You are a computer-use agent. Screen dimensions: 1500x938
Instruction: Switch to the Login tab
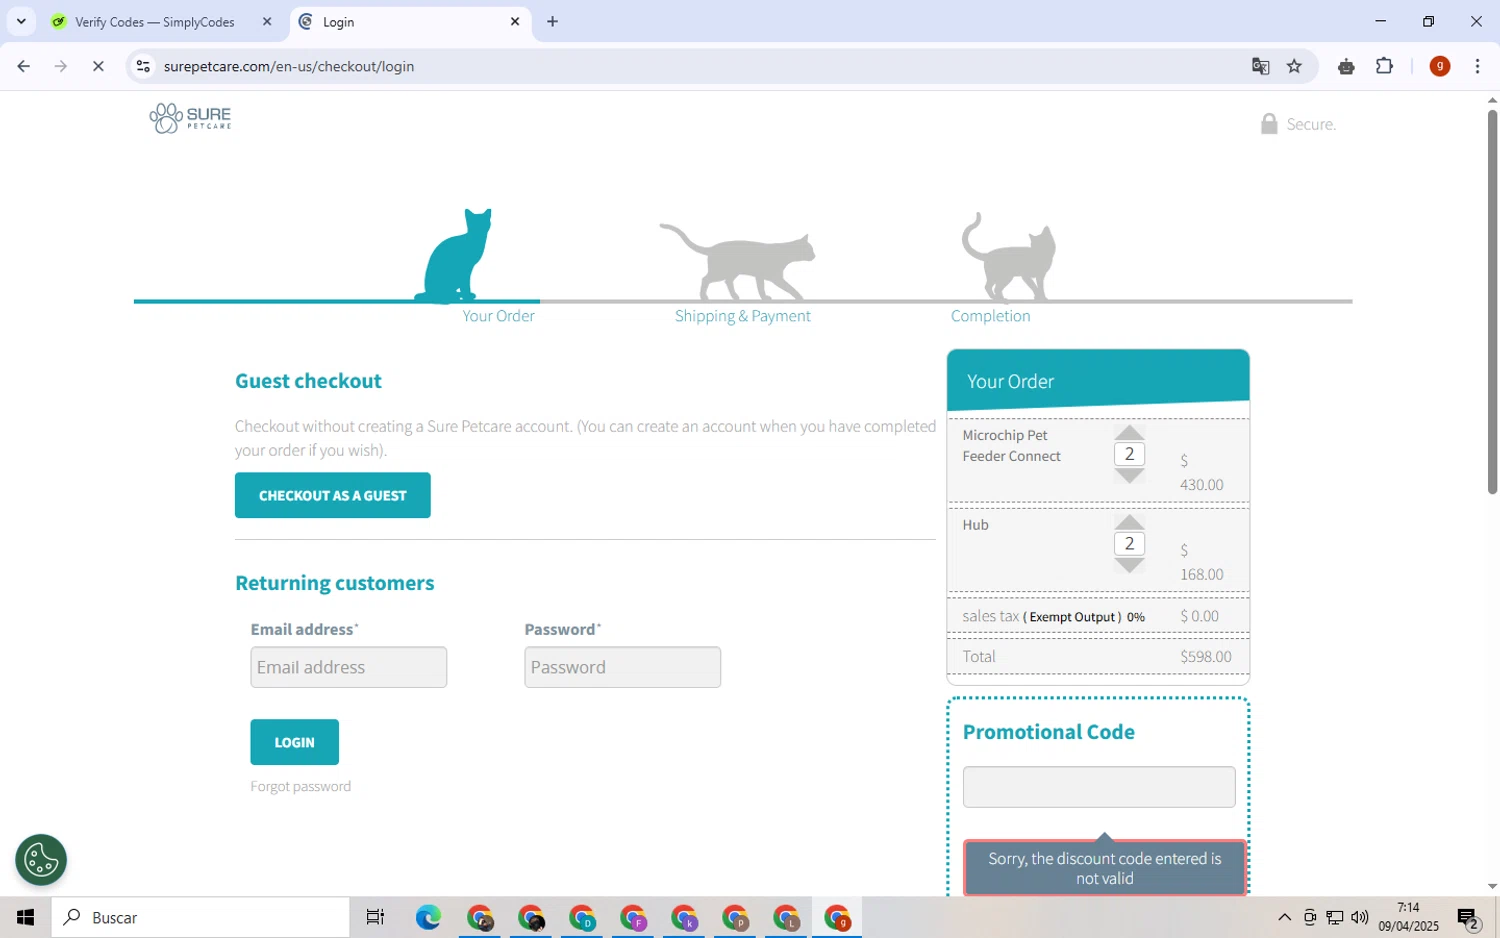coord(411,21)
